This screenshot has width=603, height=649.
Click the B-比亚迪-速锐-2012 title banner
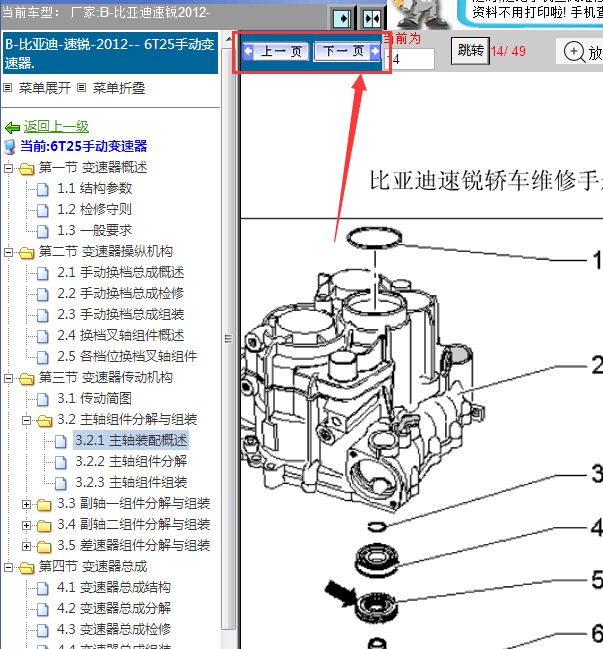(111, 53)
